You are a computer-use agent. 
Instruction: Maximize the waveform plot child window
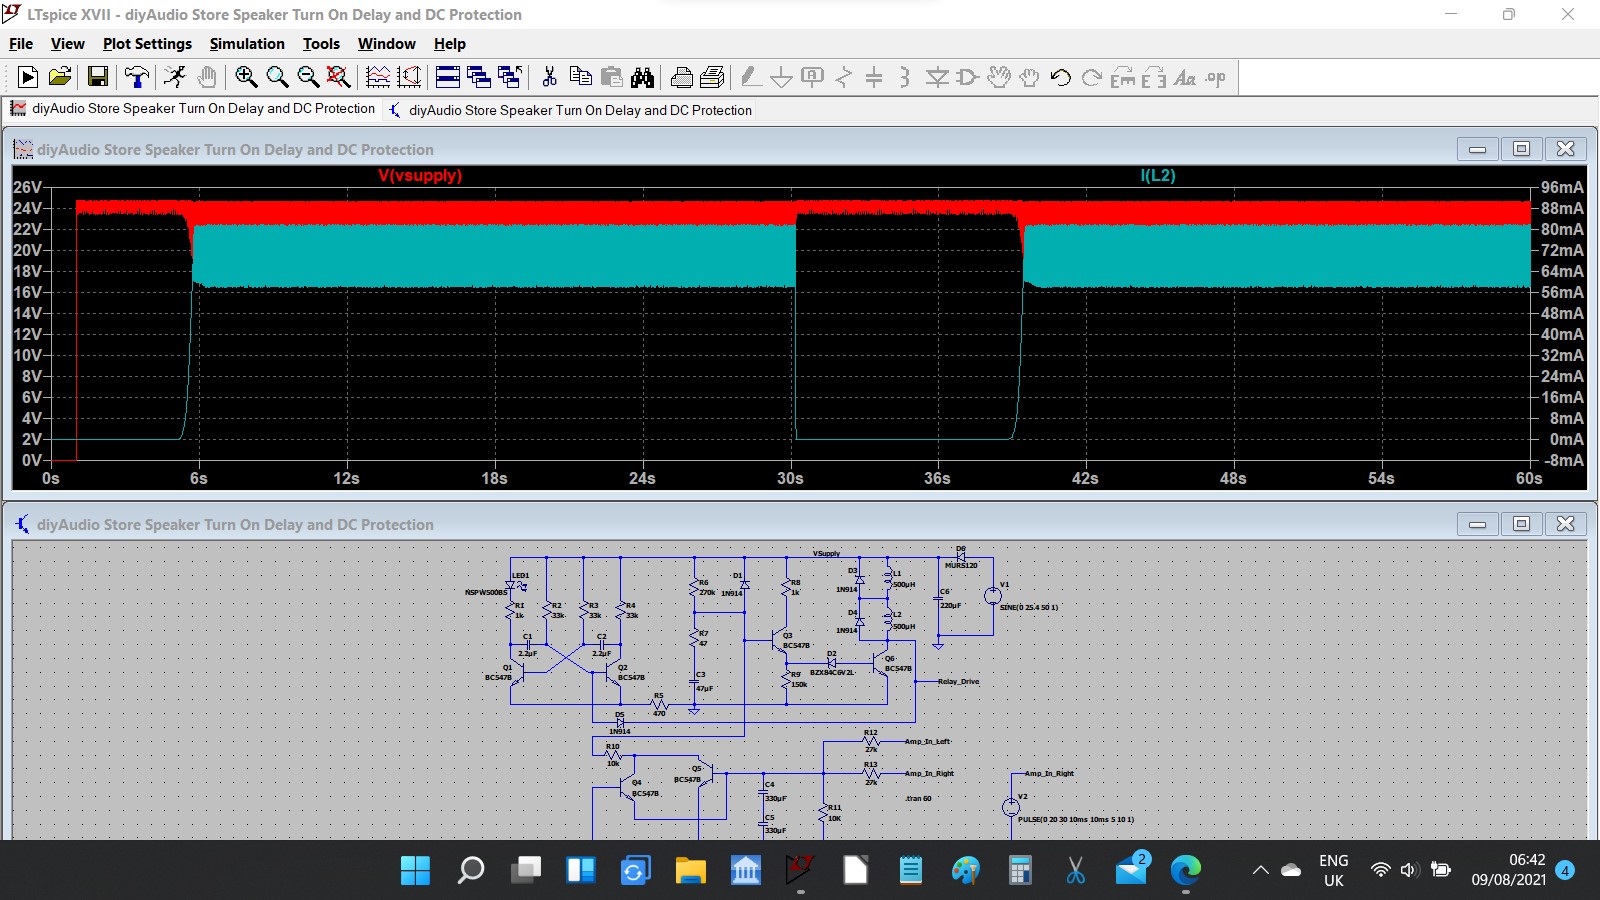tap(1521, 149)
